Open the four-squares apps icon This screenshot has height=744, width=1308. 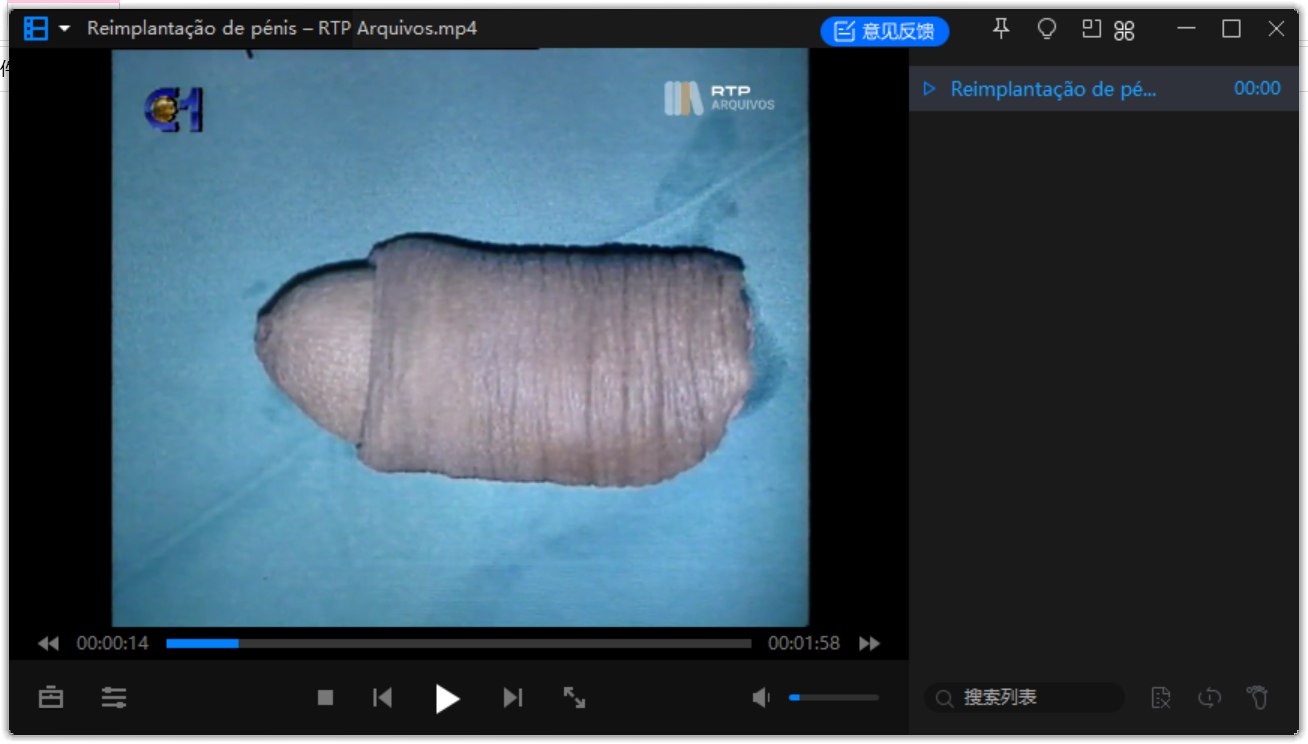click(x=1124, y=30)
